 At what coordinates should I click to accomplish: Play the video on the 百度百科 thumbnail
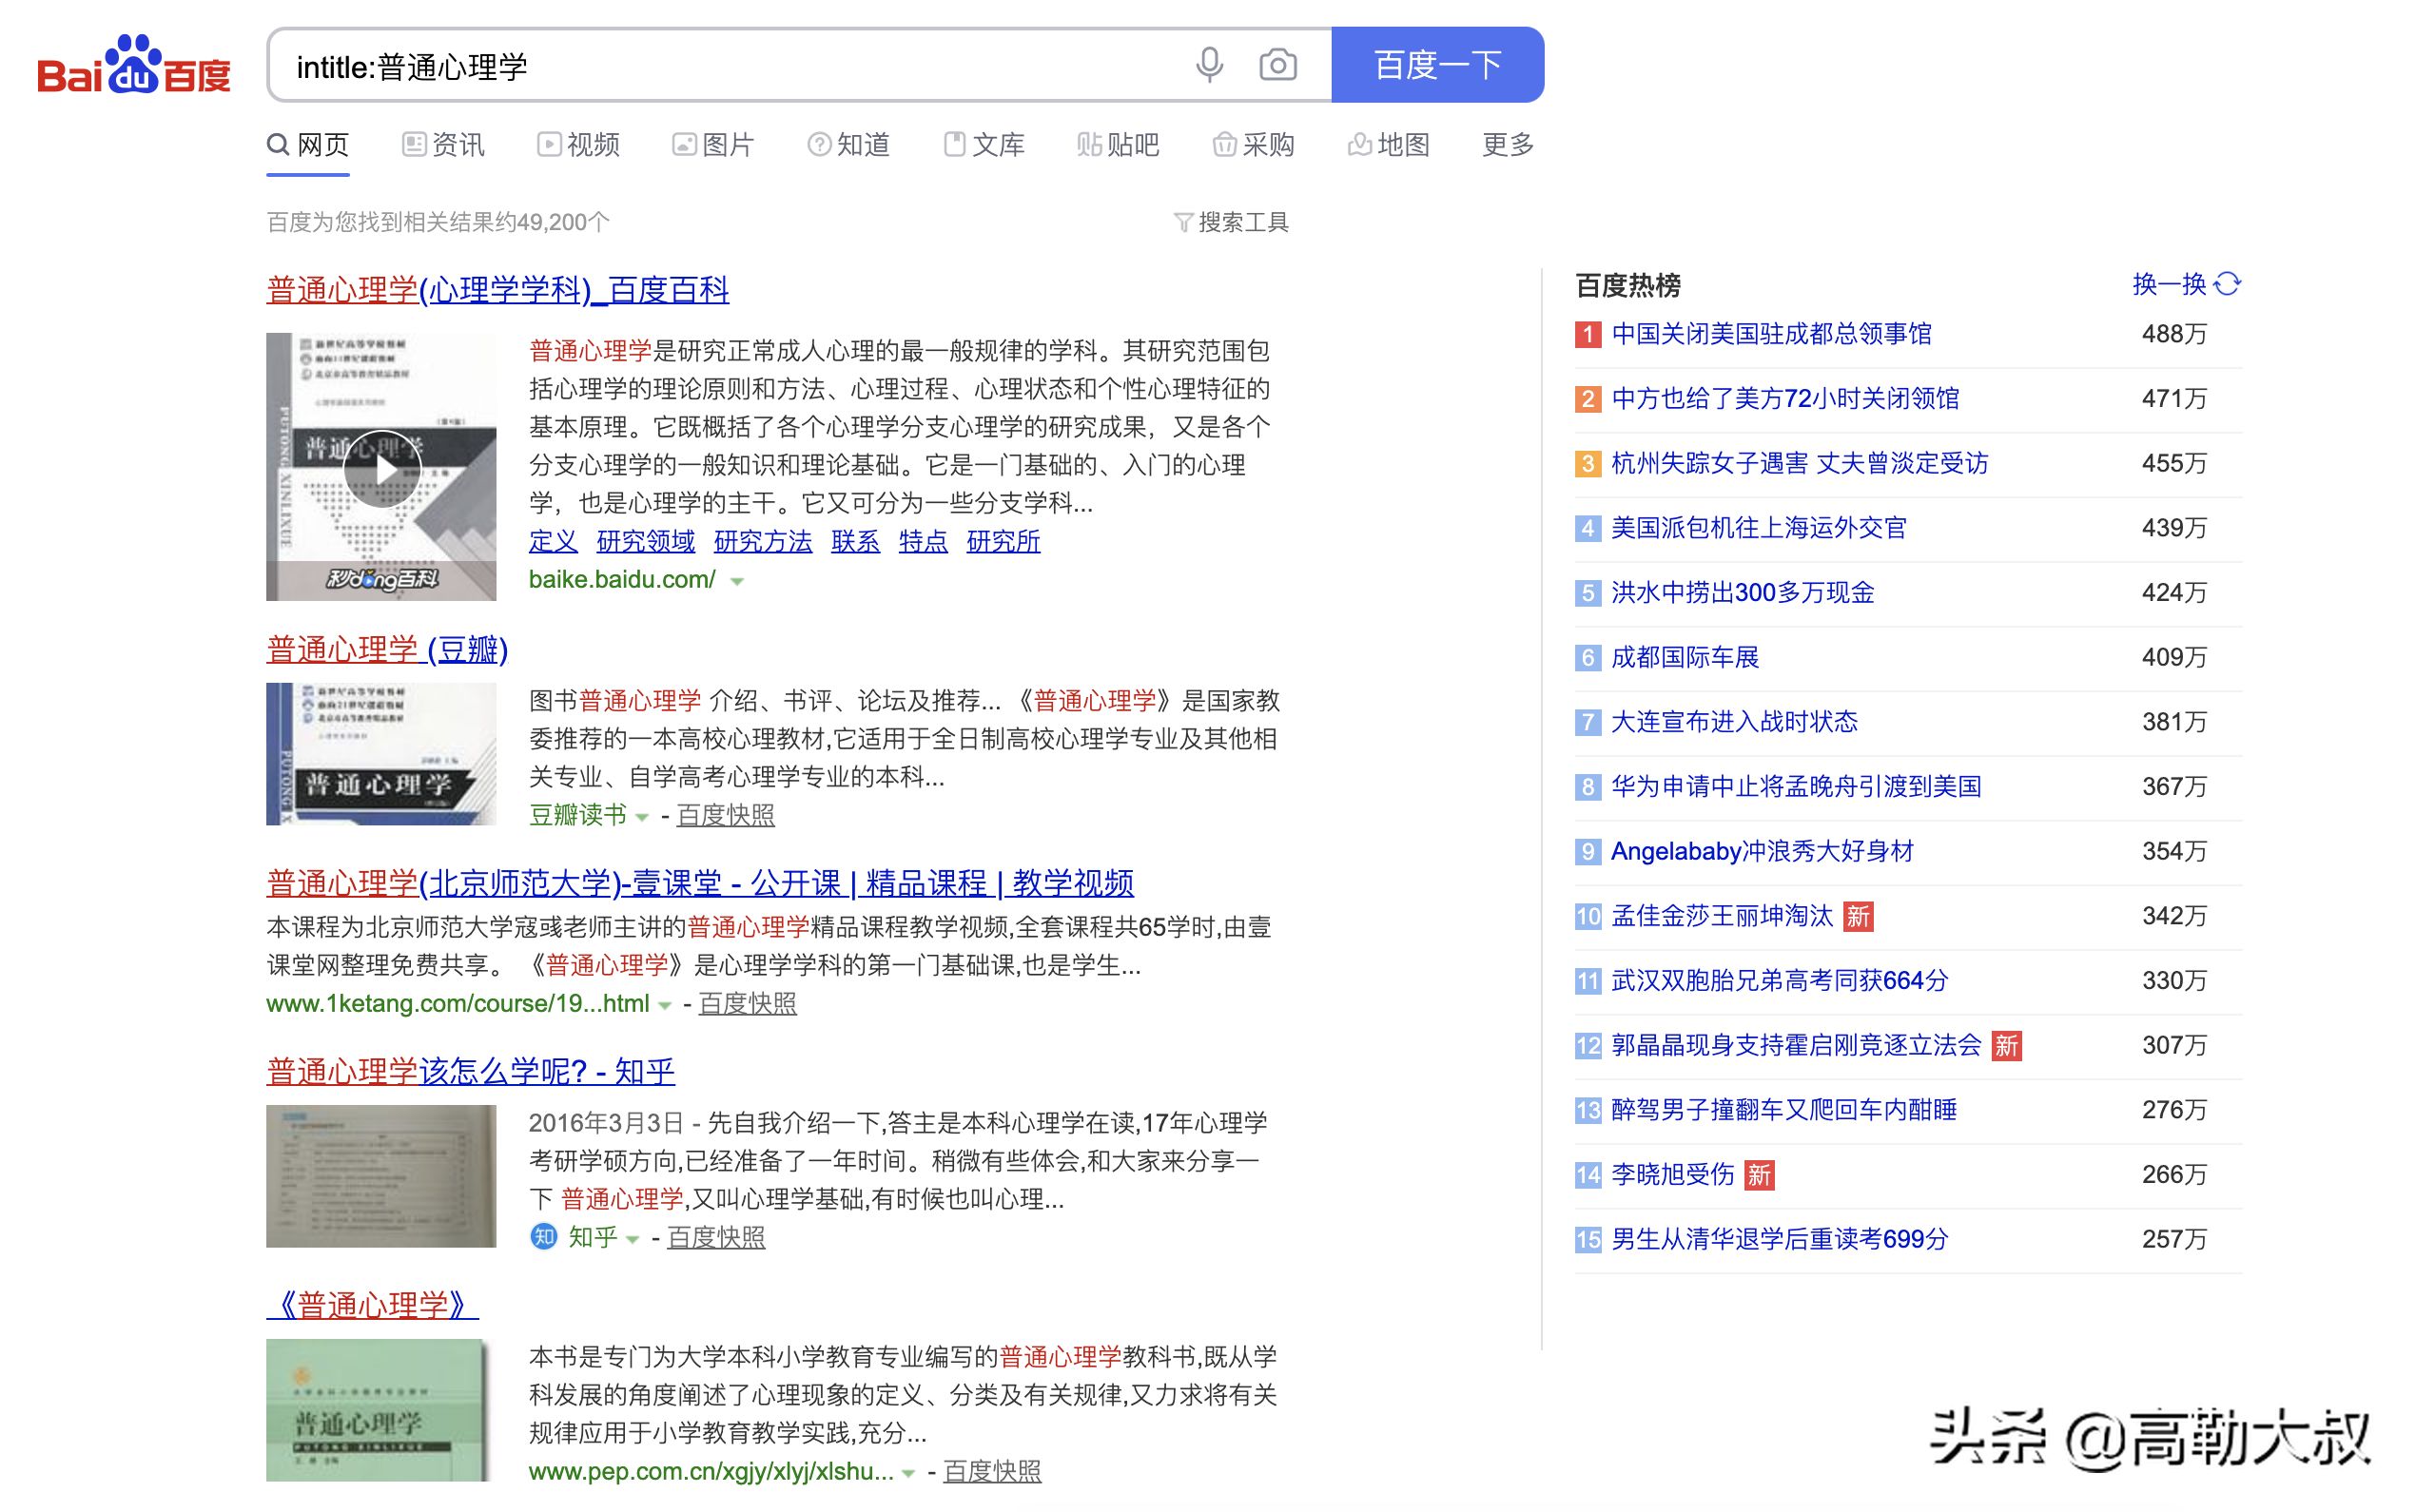tap(382, 469)
